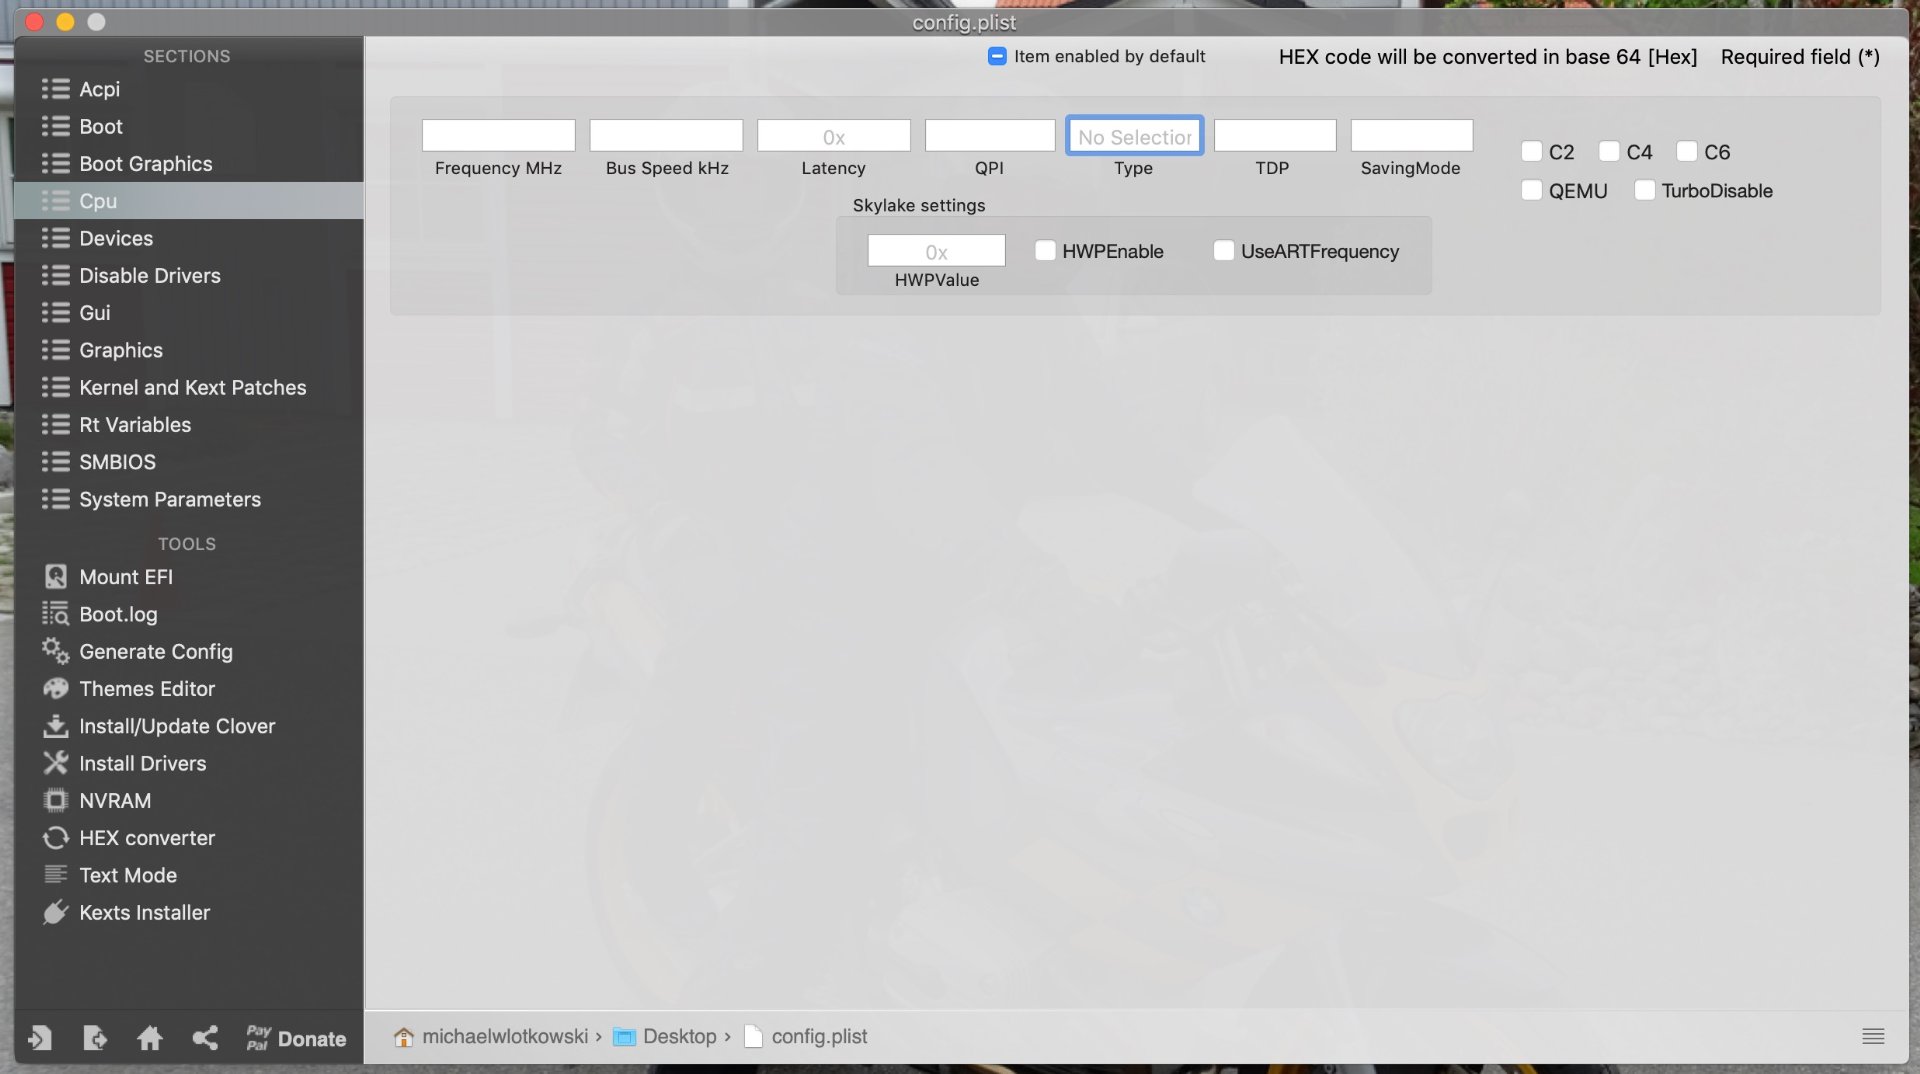Go to the Rt Variables section

[x=189, y=425]
